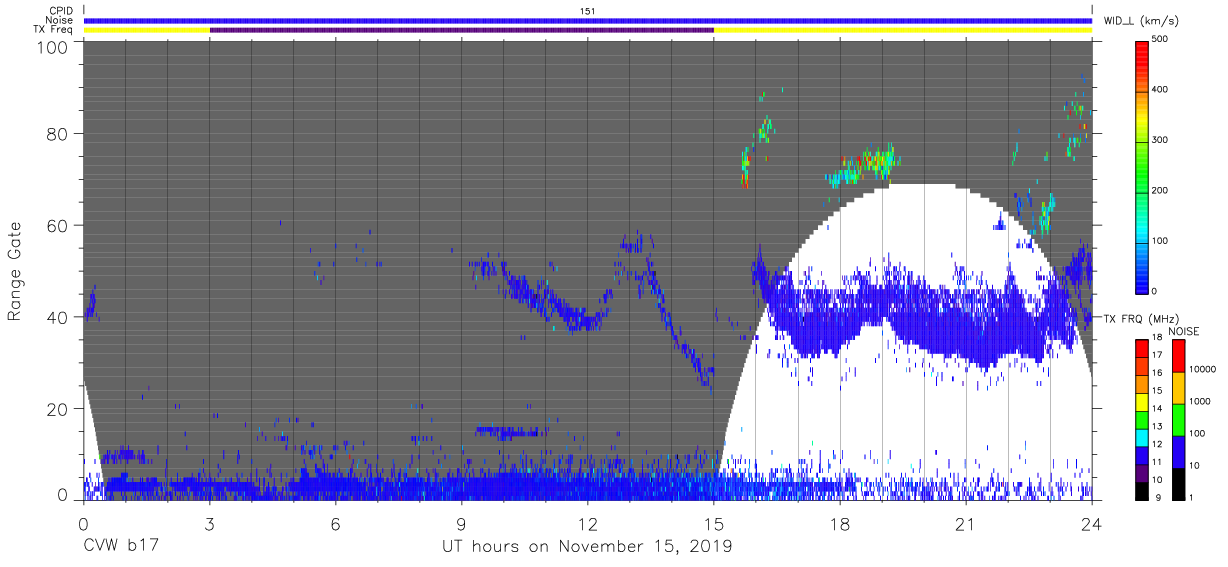
Task: Click the 10000 label on NOISE legend
Action: coord(1201,369)
